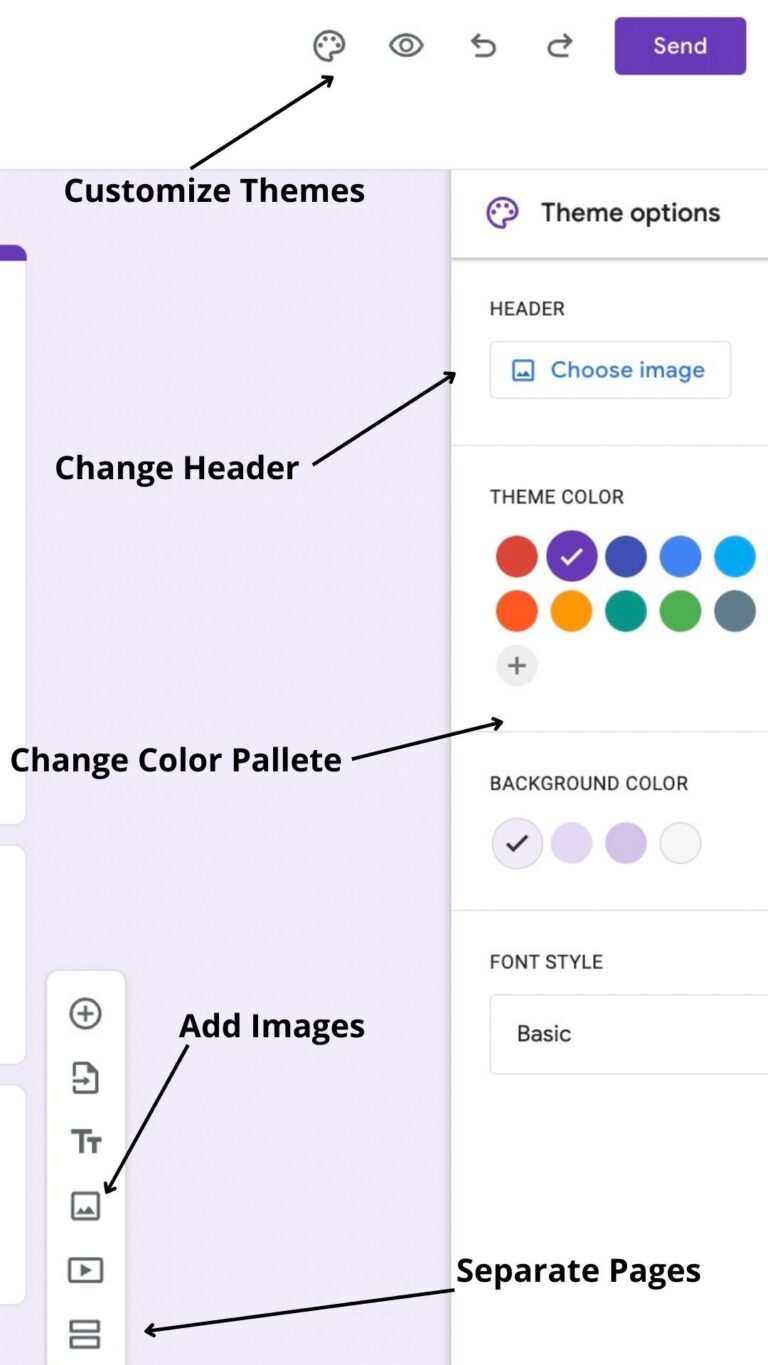Click the Choose image button under Header

(x=610, y=369)
